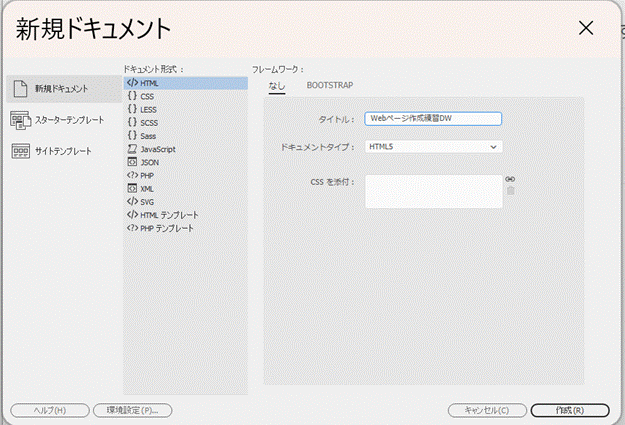Click the タイトル text field

click(x=432, y=118)
